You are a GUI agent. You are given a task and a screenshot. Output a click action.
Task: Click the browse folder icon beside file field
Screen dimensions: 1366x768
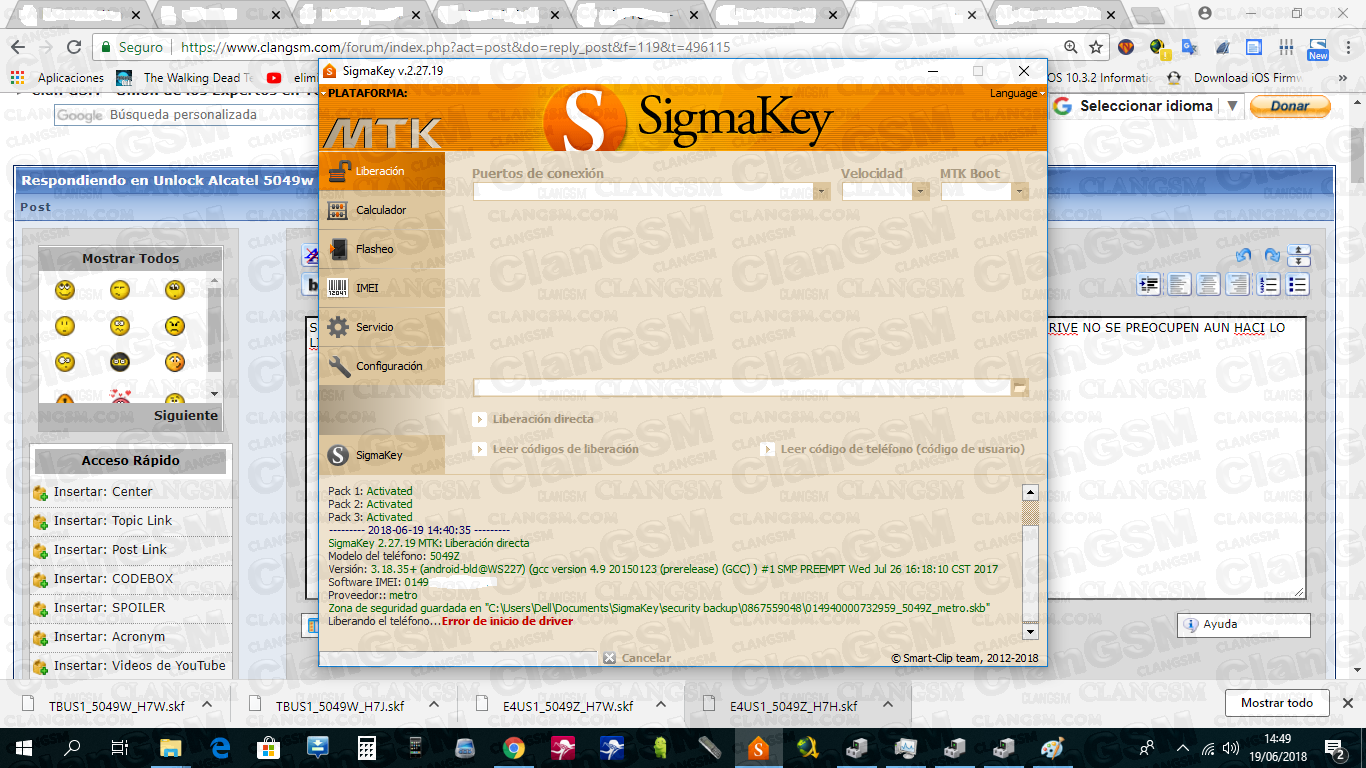1020,387
